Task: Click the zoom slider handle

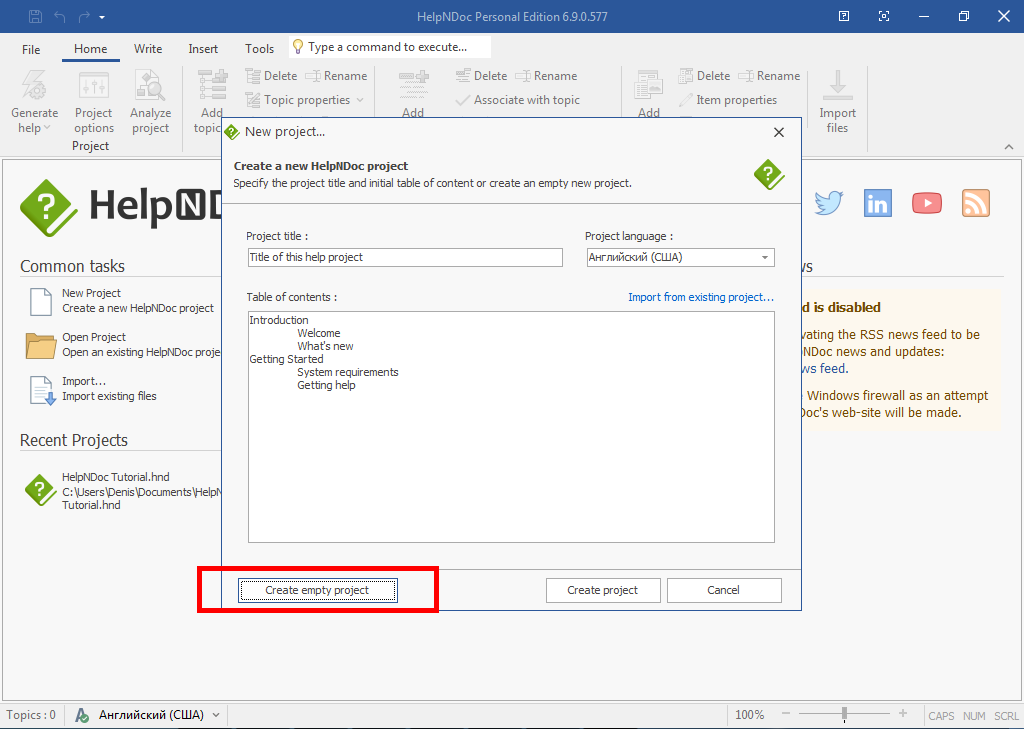Action: pyautogui.click(x=844, y=714)
